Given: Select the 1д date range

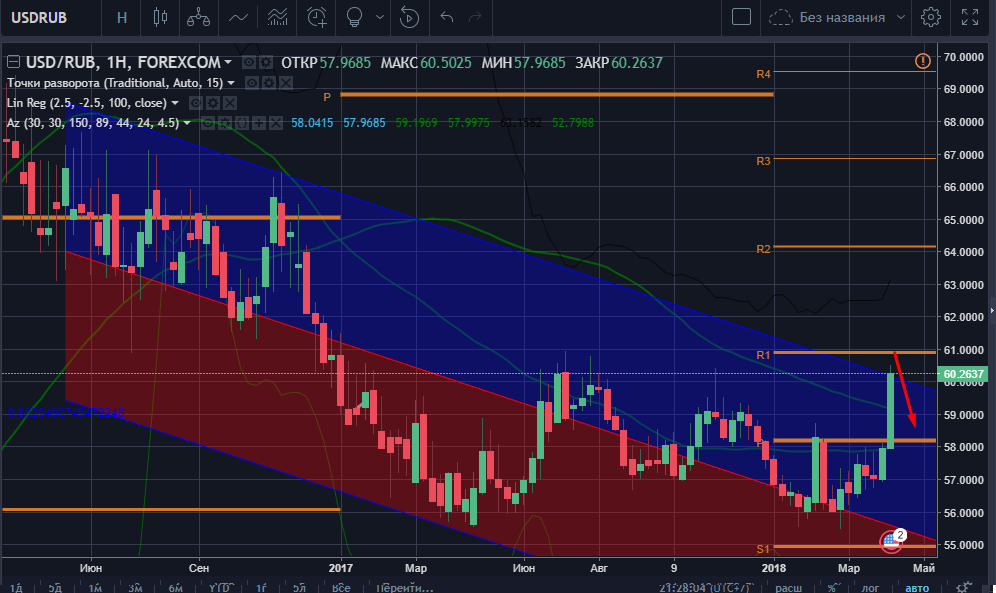Looking at the screenshot, I should point(15,588).
